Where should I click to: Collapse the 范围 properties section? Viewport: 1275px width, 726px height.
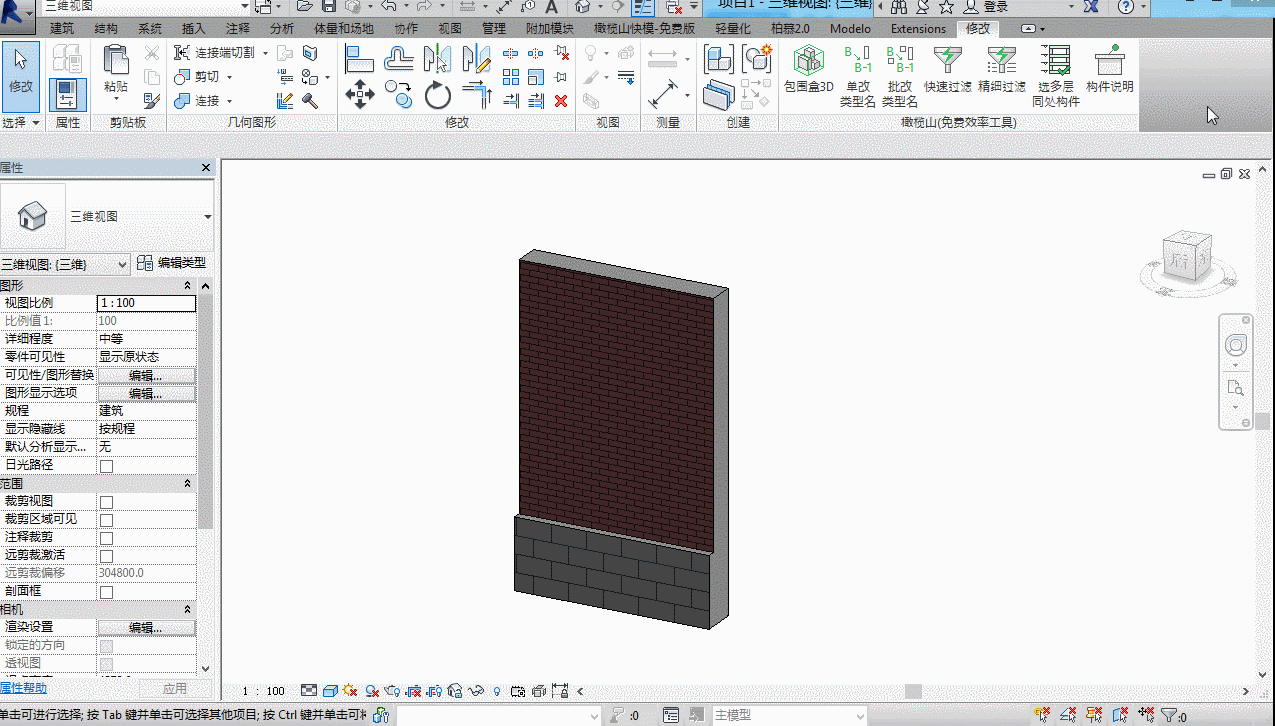[x=188, y=484]
